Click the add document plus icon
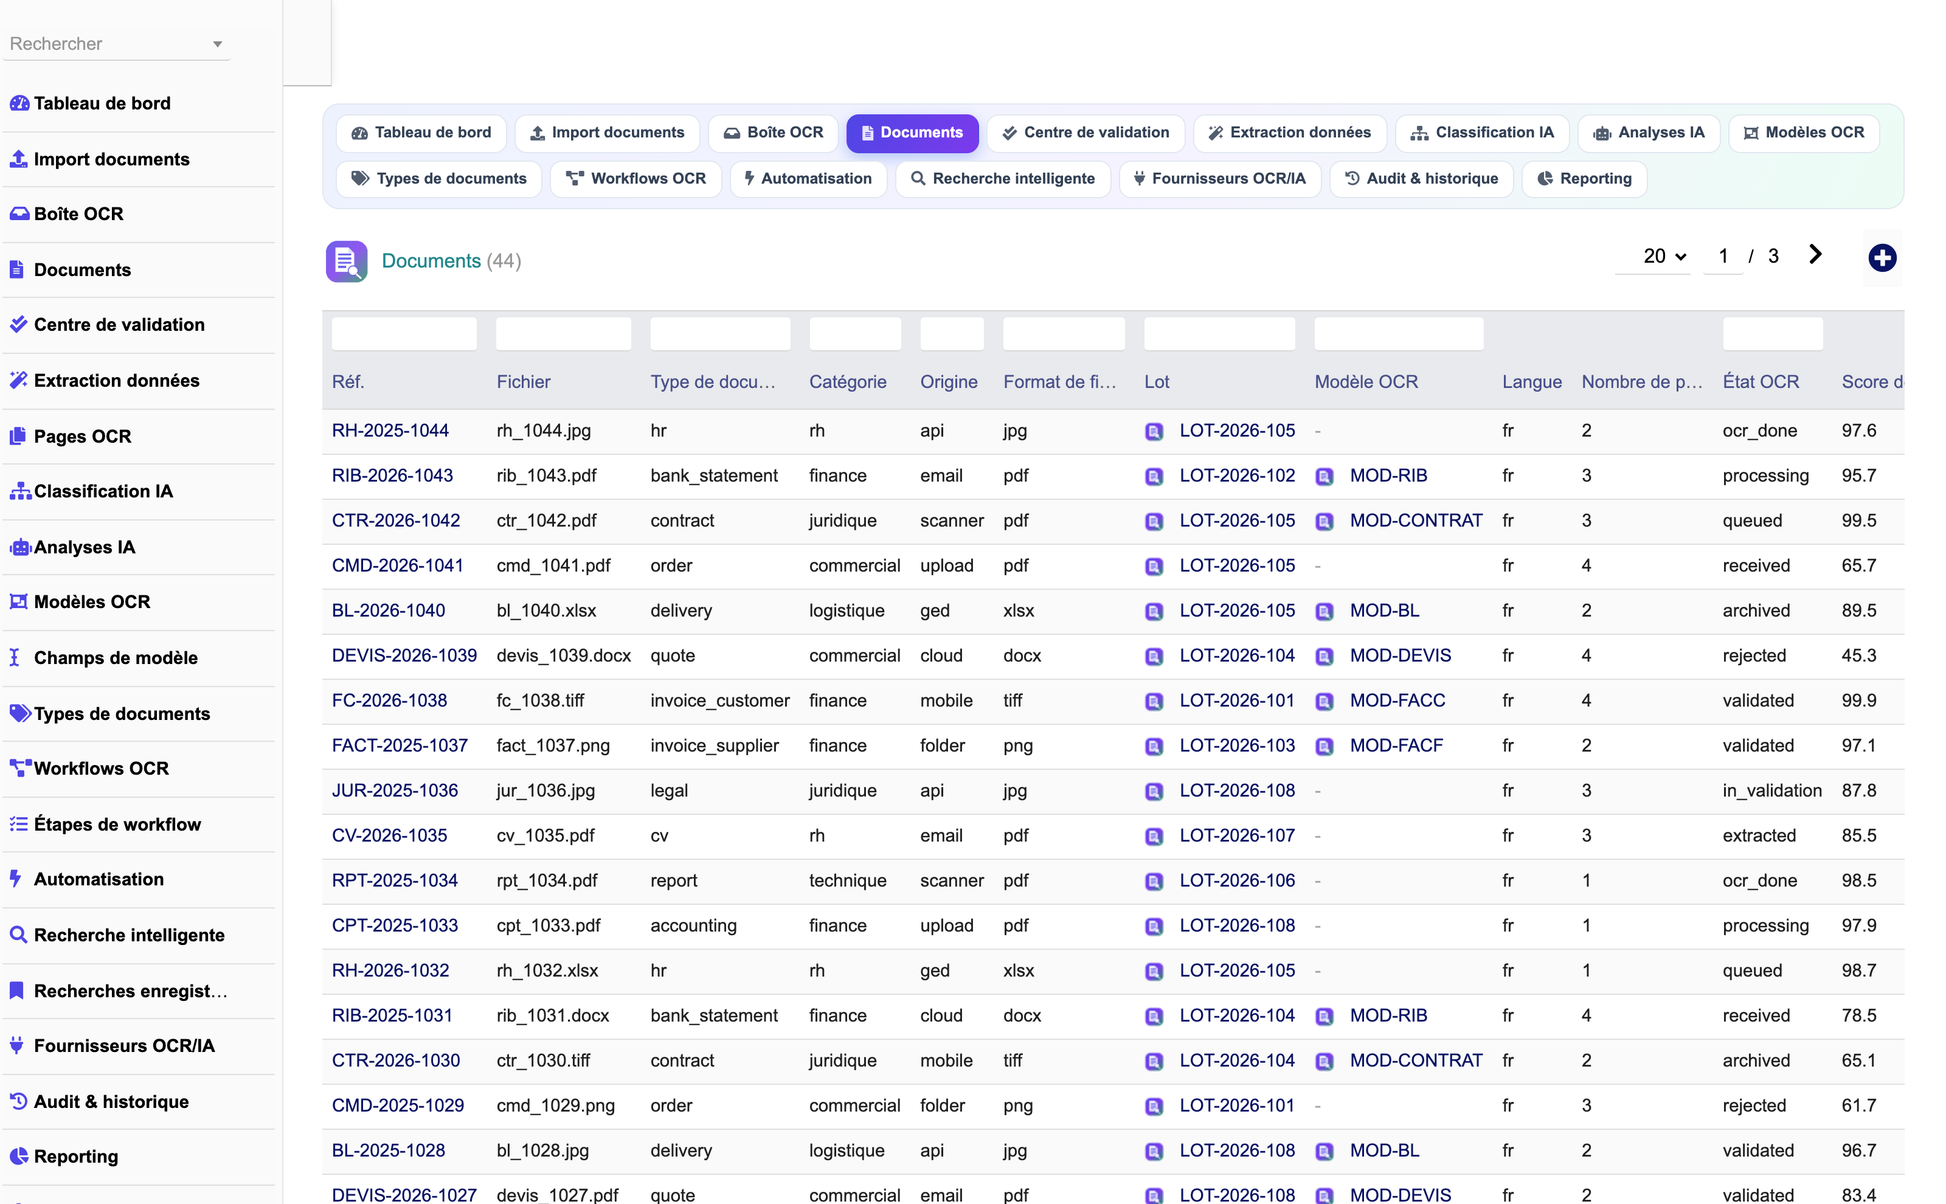The width and height of the screenshot is (1946, 1204). (1882, 258)
